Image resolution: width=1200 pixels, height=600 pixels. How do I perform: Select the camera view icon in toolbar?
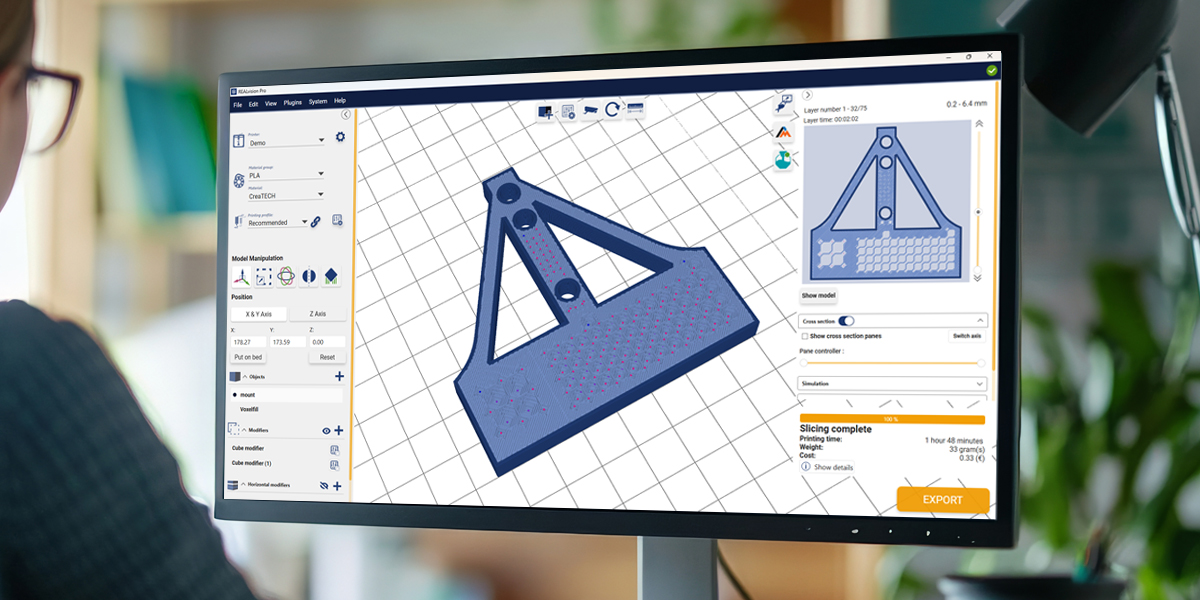[x=591, y=109]
